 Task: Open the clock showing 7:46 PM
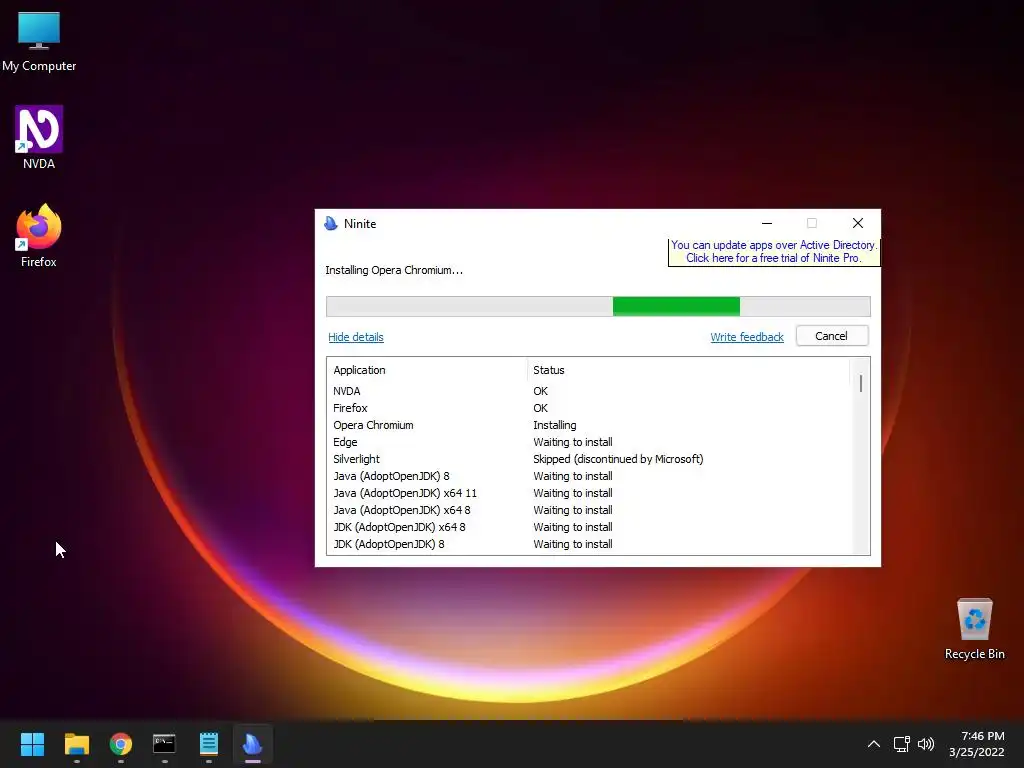pyautogui.click(x=977, y=744)
